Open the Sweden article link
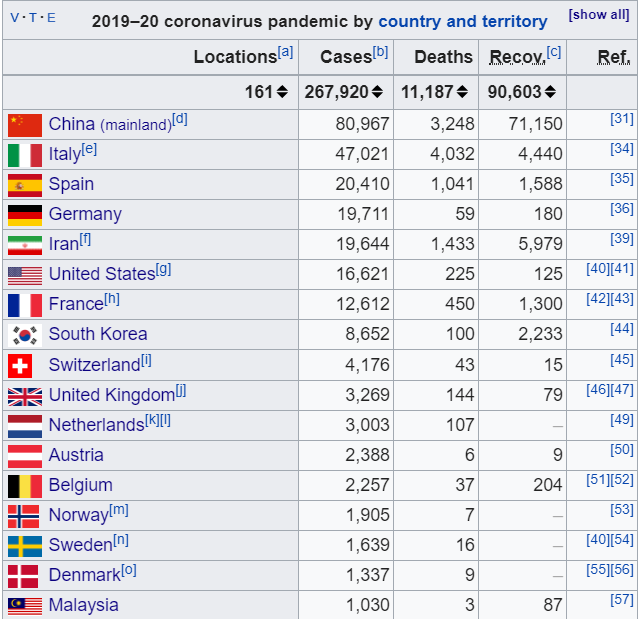 (81, 545)
